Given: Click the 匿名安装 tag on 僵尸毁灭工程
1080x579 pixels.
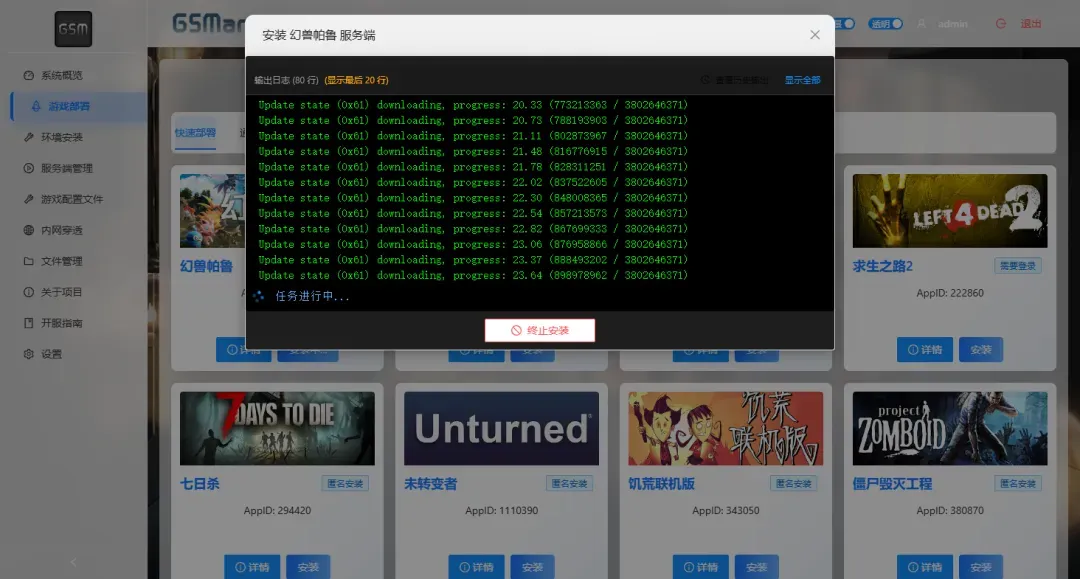Looking at the screenshot, I should [1017, 483].
